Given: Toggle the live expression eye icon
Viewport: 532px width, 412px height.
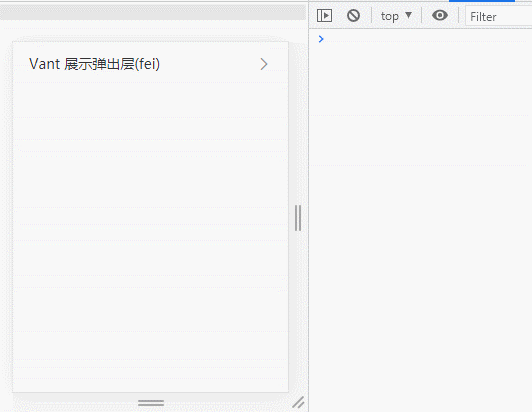Looking at the screenshot, I should [x=440, y=15].
